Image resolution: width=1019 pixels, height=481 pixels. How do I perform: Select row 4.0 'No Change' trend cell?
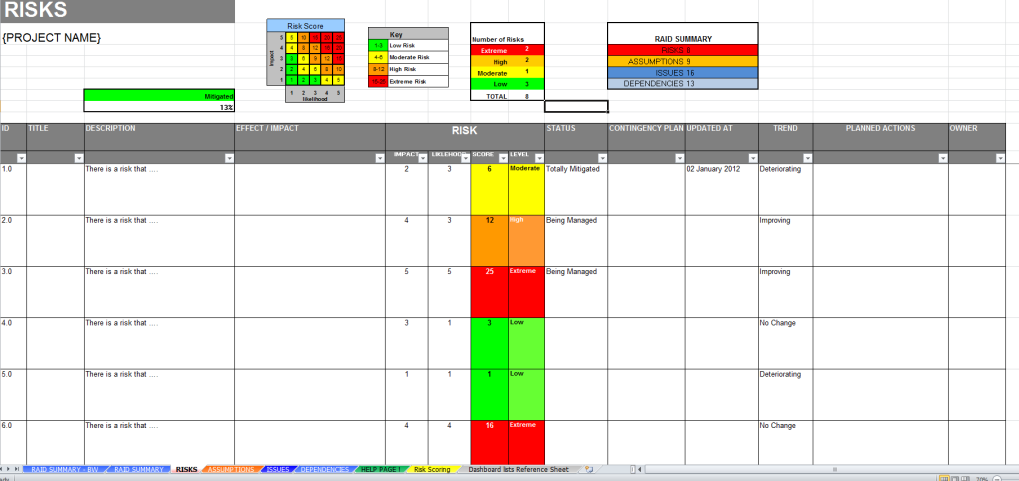pyautogui.click(x=785, y=343)
